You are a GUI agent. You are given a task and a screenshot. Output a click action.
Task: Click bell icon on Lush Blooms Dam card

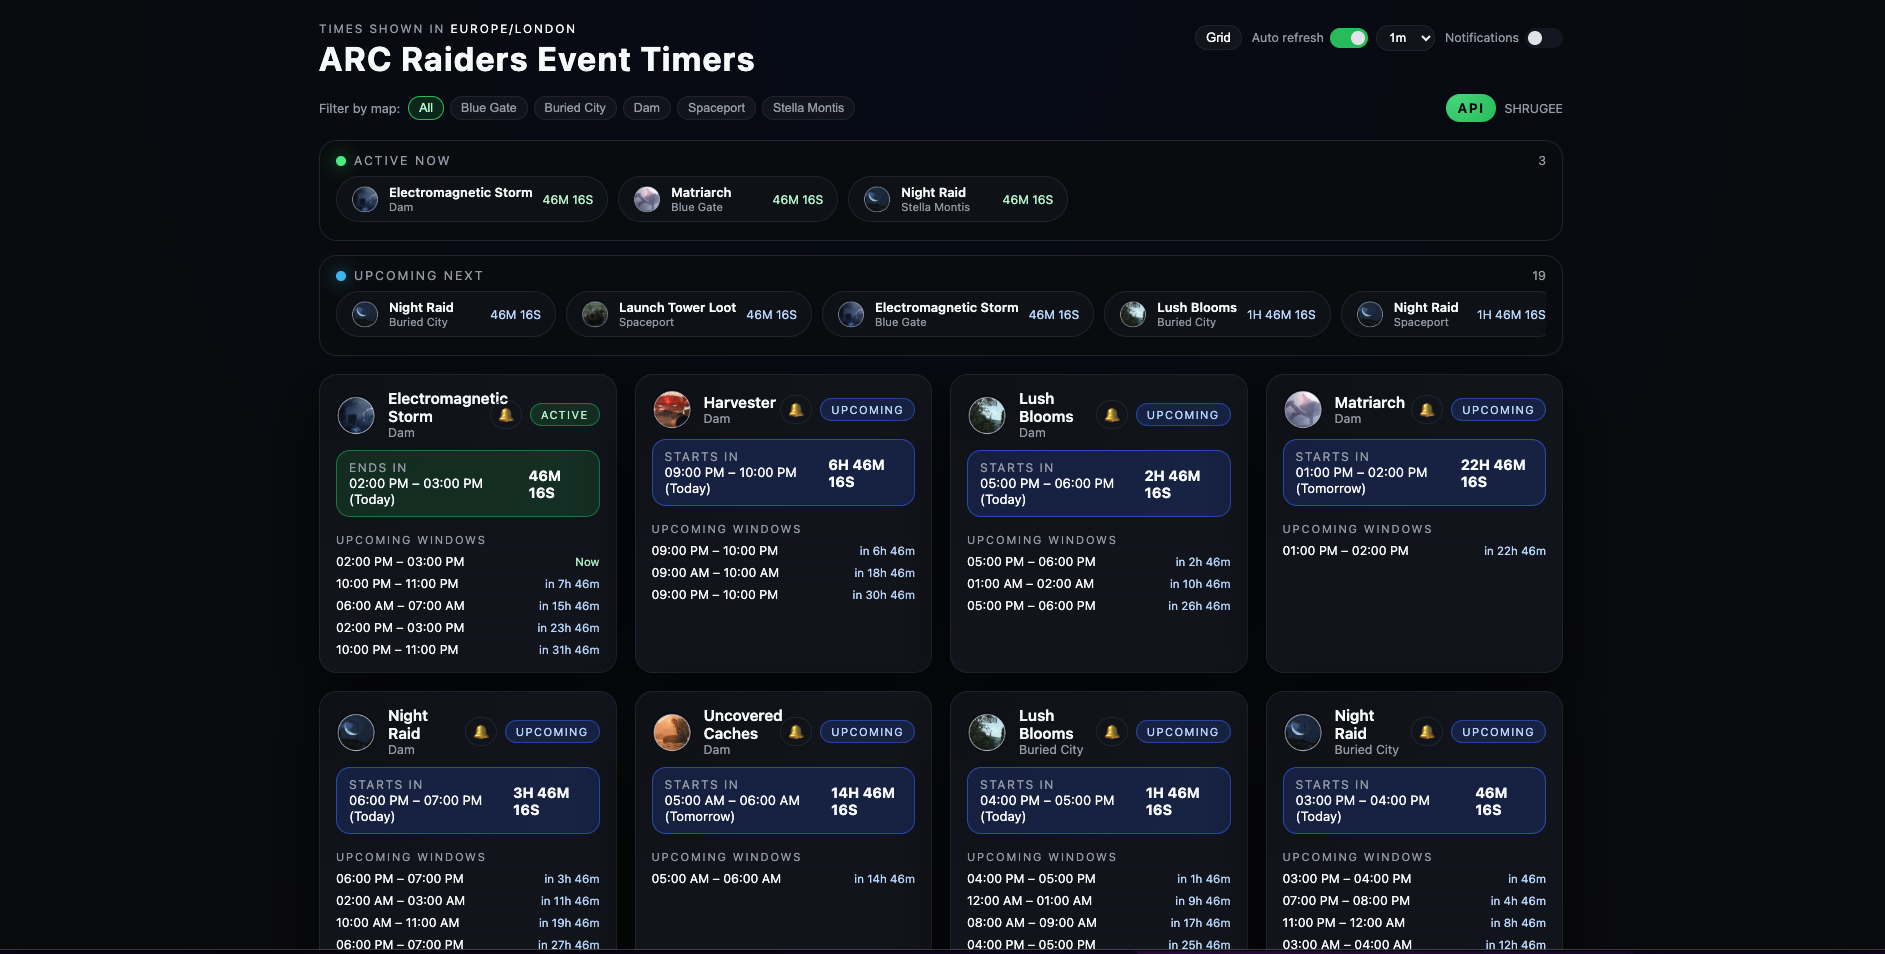(1111, 415)
